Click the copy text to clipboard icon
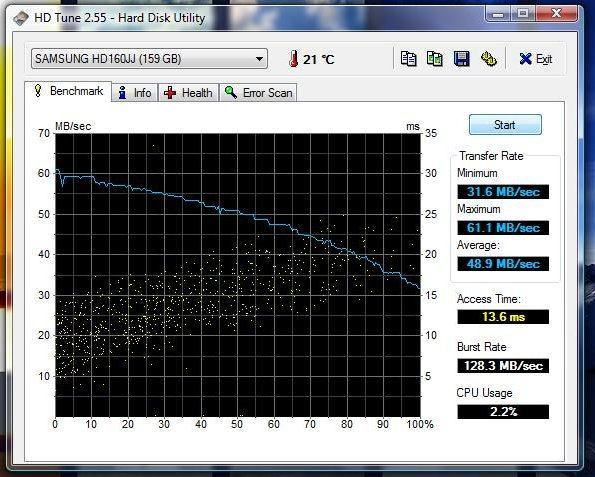Viewport: 595px width, 477px height. coord(408,59)
